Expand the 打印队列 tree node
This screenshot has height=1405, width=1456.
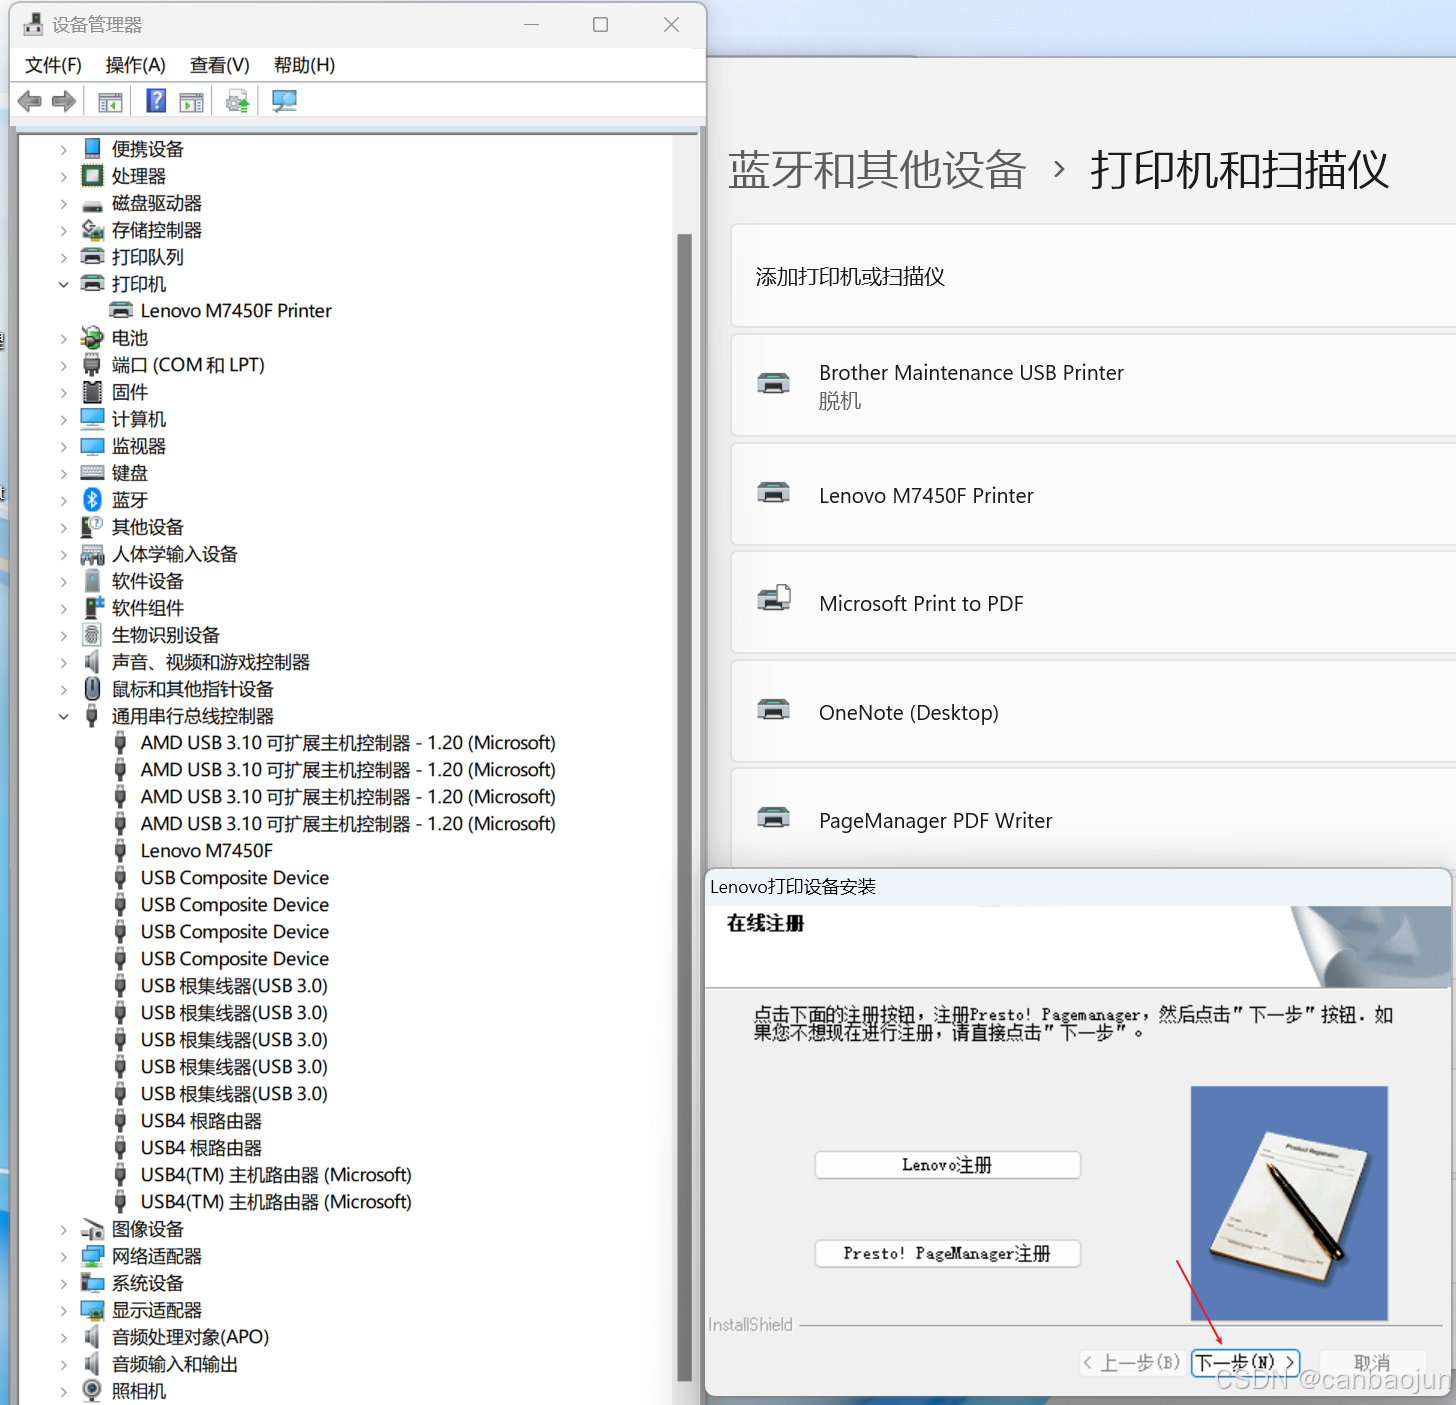[x=64, y=257]
